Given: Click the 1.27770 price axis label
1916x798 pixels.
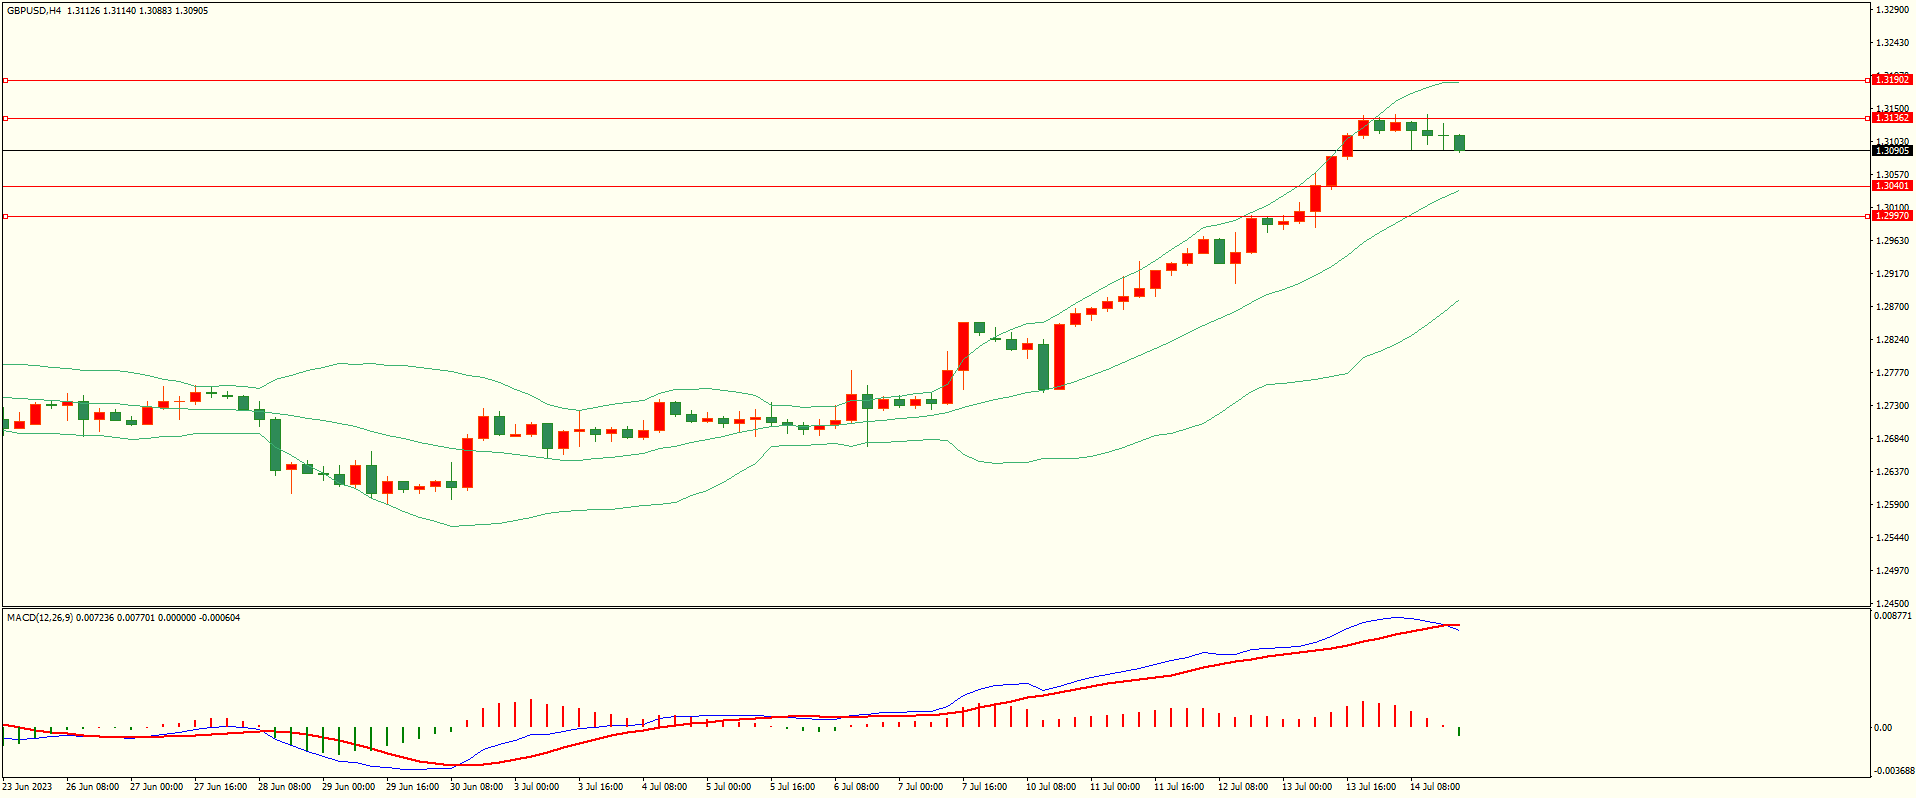Looking at the screenshot, I should (1892, 373).
